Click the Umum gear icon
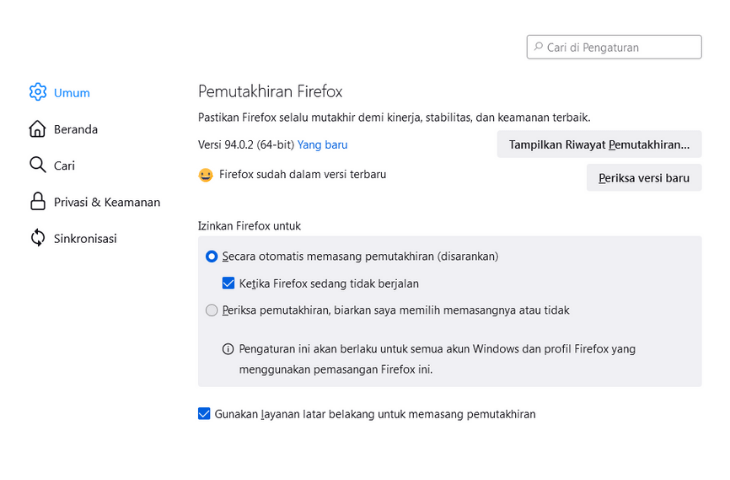 38,92
